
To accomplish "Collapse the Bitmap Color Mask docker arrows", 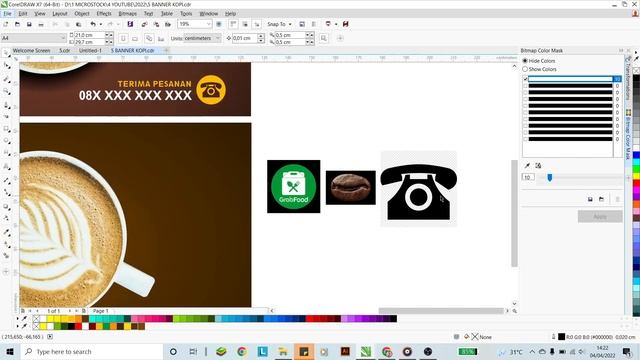I will (621, 51).
